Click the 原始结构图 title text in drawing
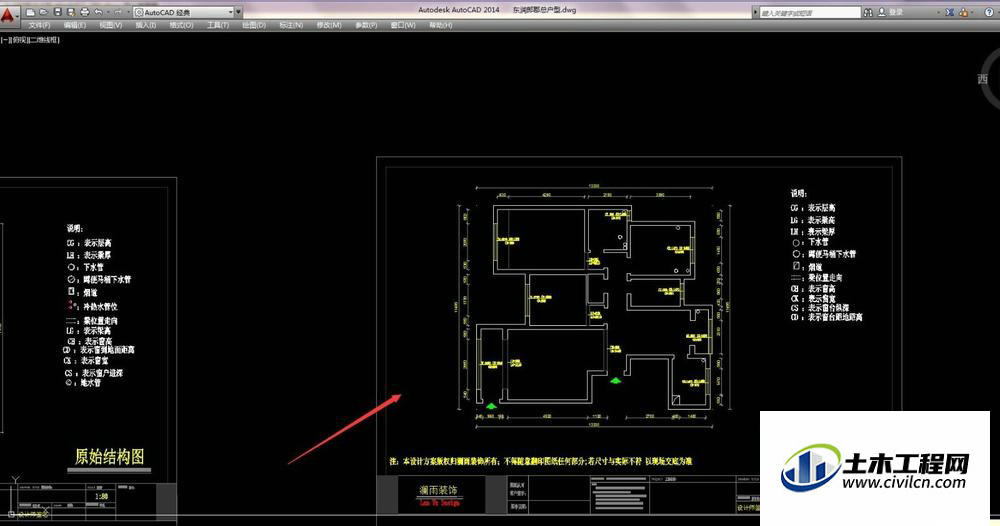The width and height of the screenshot is (1000, 526). click(109, 457)
